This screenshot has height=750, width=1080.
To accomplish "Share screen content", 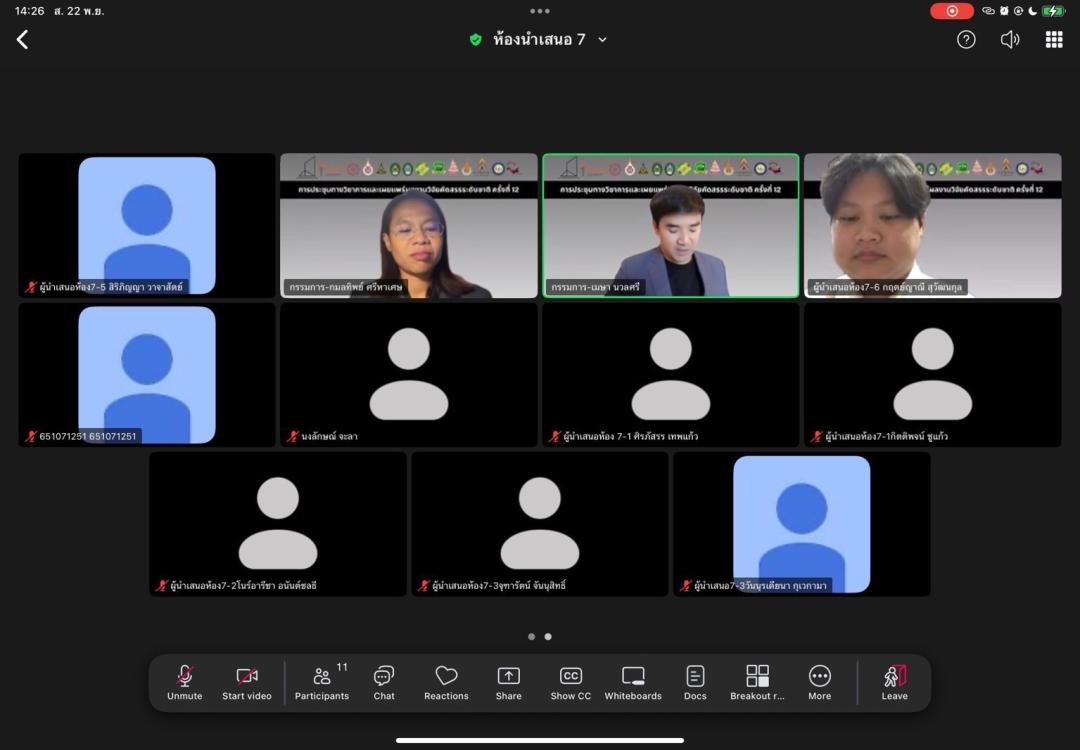I will (508, 683).
